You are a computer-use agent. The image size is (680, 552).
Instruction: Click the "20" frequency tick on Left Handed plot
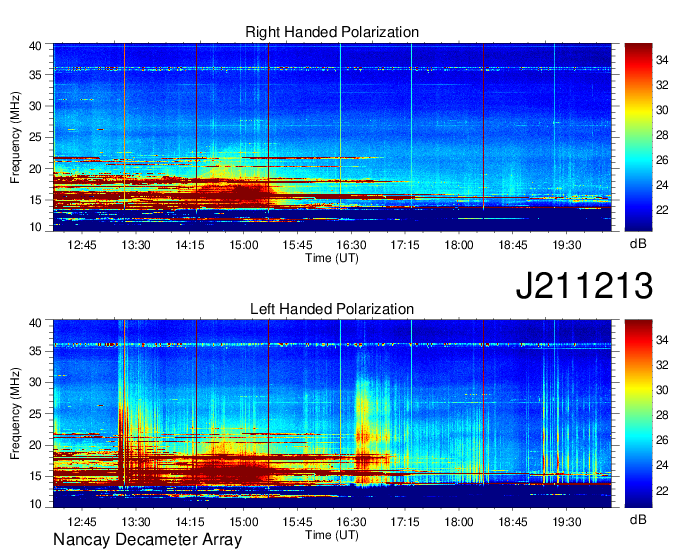point(35,445)
